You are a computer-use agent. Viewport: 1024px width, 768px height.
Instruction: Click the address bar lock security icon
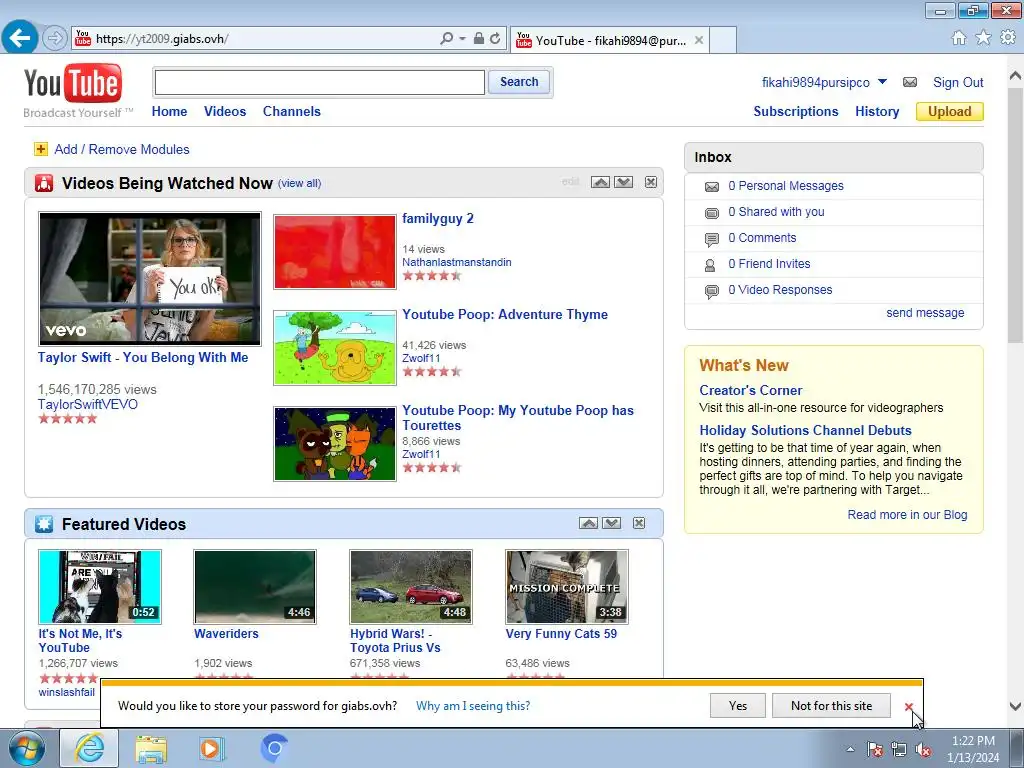point(479,39)
